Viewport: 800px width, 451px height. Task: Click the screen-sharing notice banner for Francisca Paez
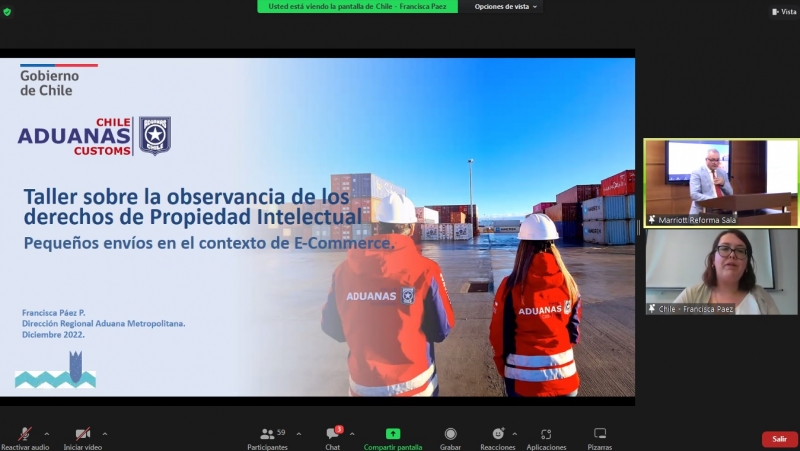click(357, 7)
